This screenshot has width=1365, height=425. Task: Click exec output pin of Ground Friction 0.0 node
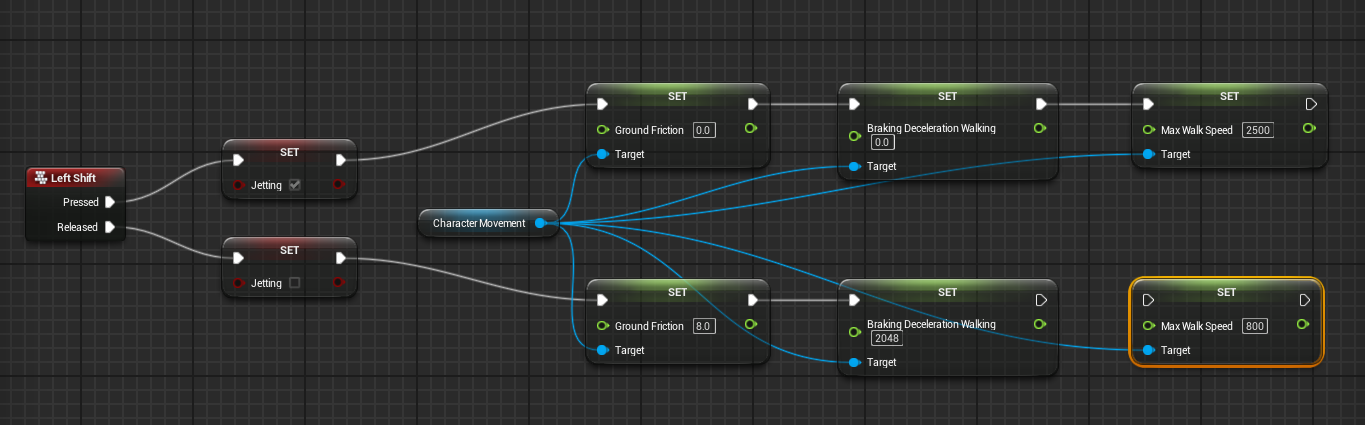pyautogui.click(x=753, y=104)
